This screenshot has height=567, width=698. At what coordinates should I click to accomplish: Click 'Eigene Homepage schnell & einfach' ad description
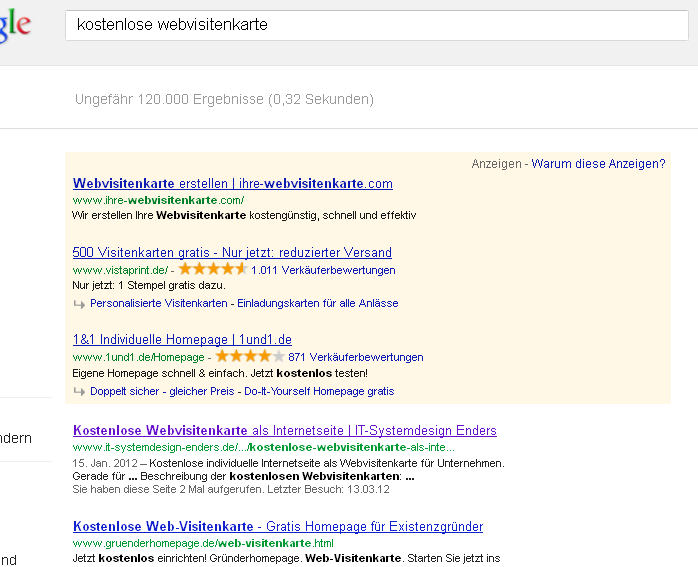[220, 373]
